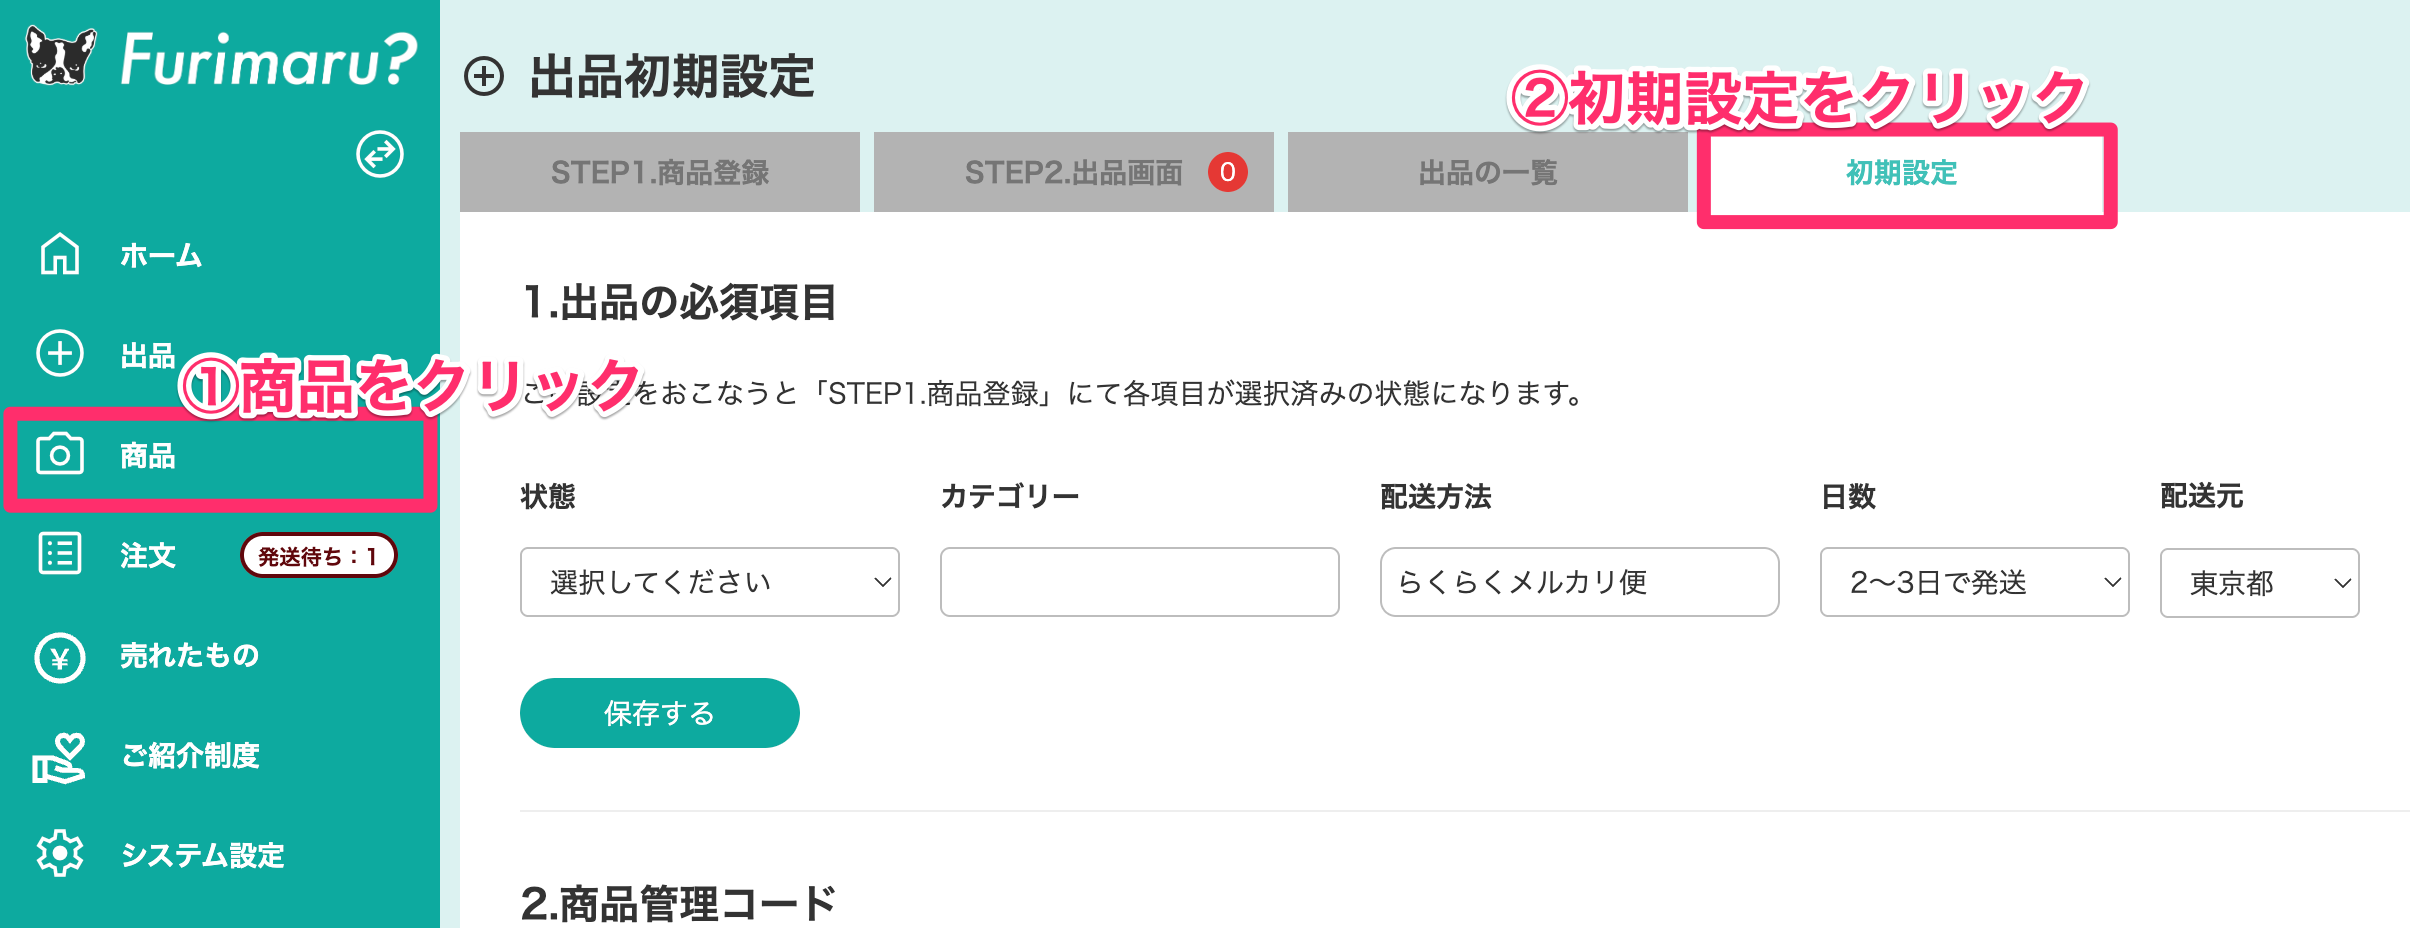Open the 注文 list icon
This screenshot has width=2410, height=928.
coord(60,553)
